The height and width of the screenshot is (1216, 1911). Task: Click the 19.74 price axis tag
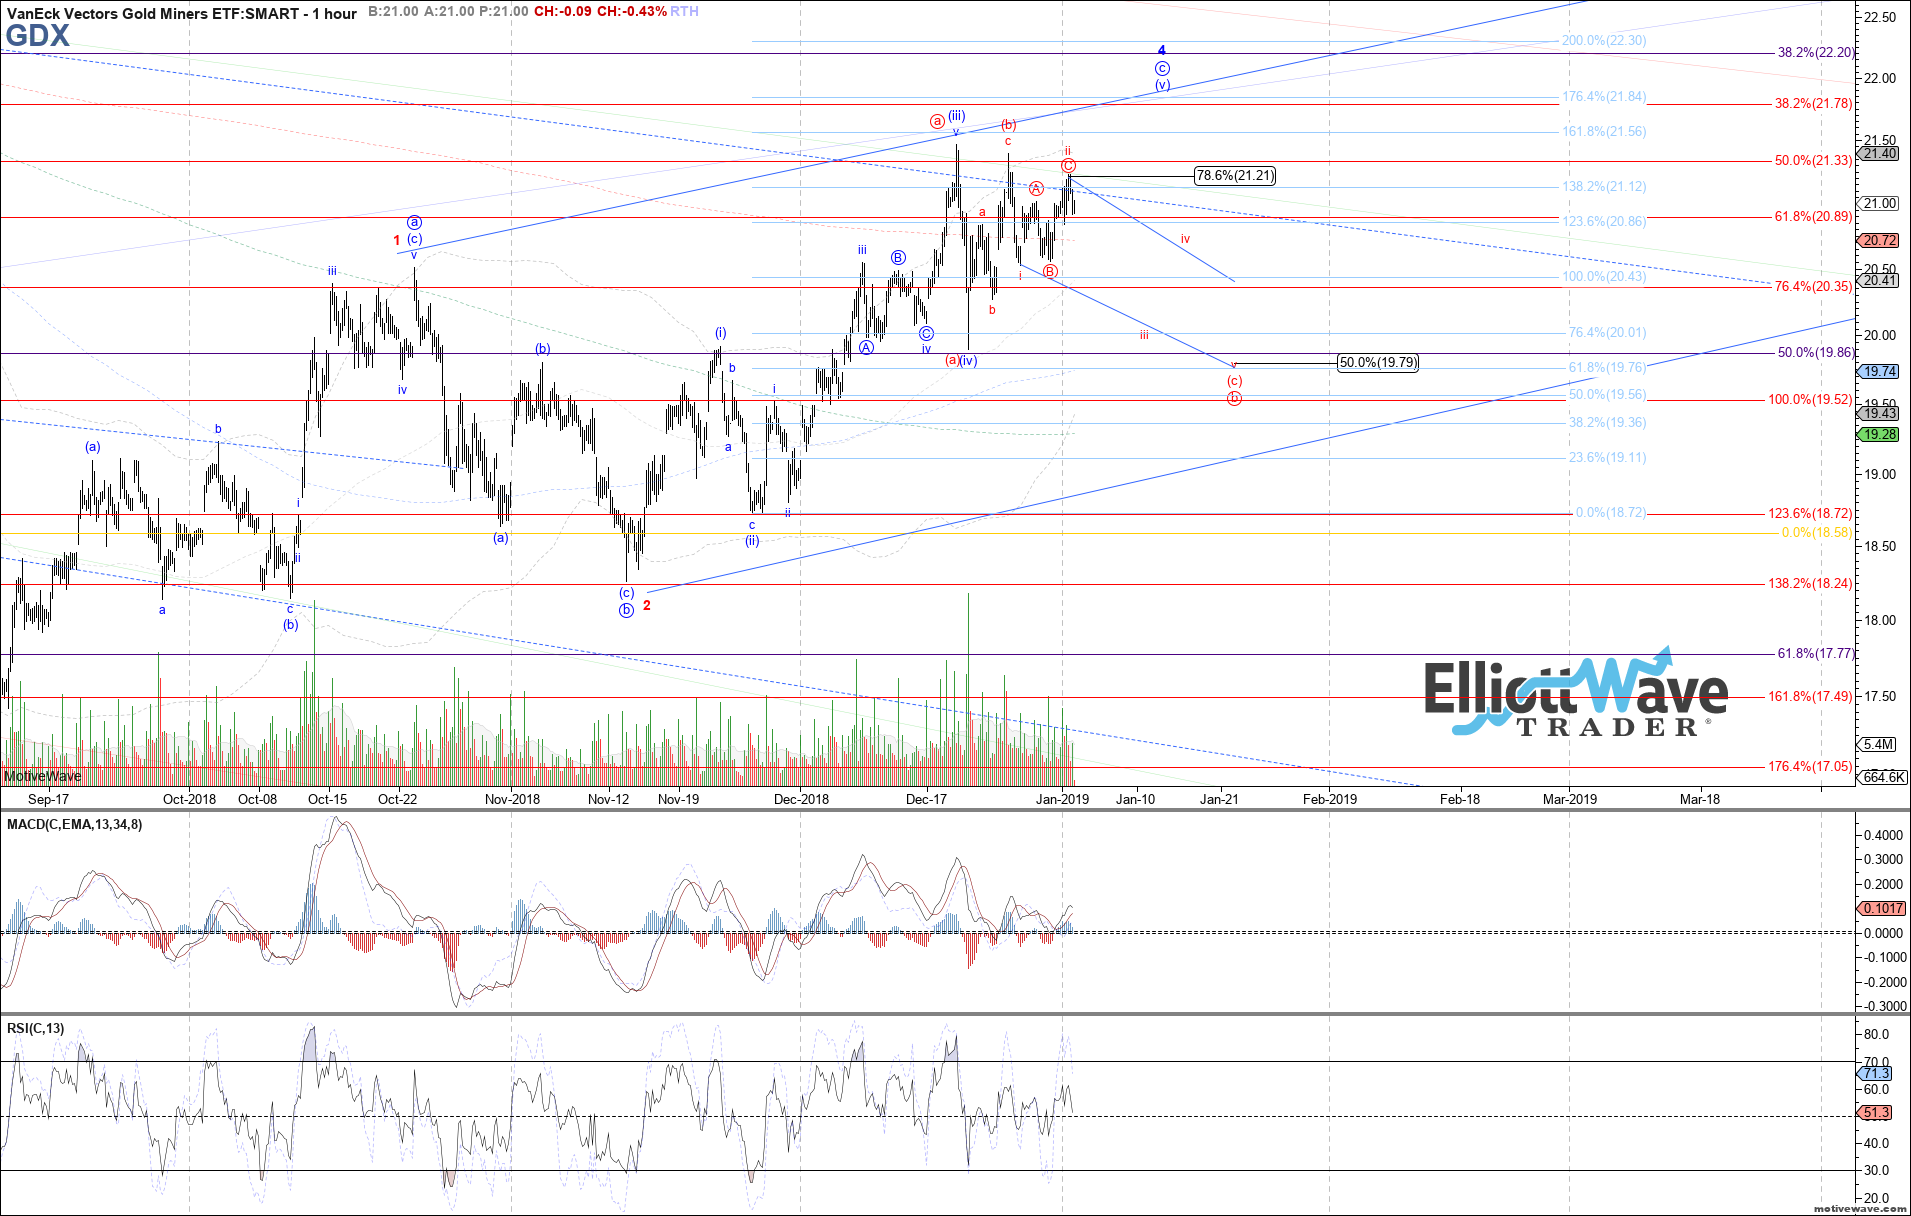click(1880, 371)
